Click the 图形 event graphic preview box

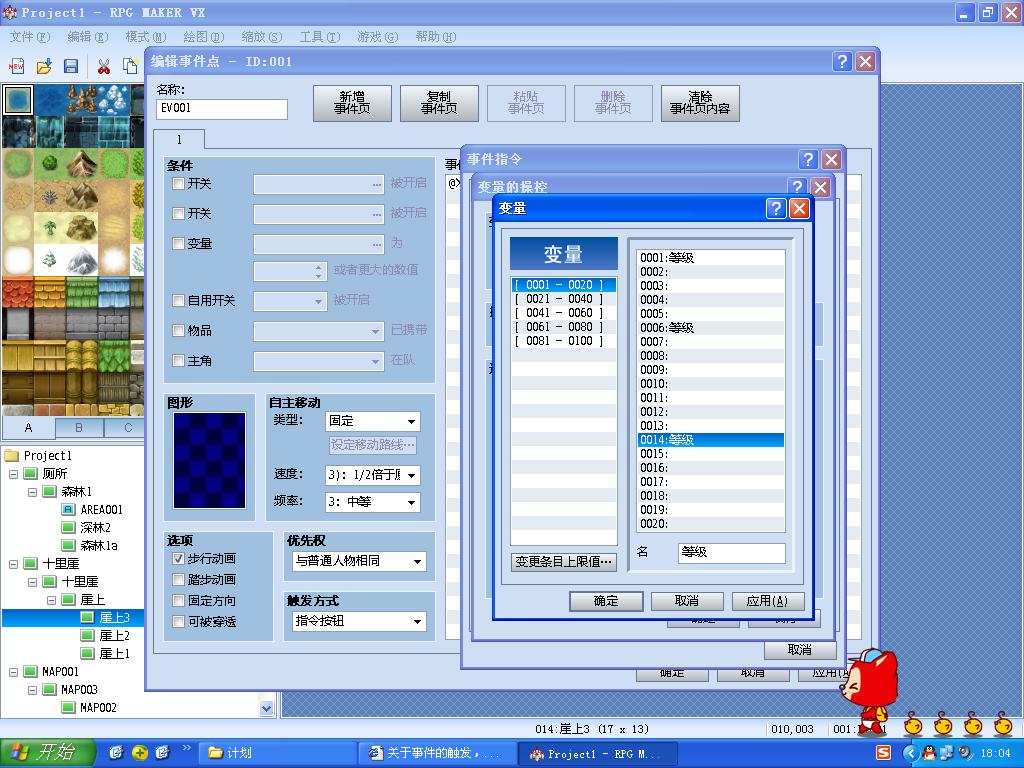click(210, 460)
